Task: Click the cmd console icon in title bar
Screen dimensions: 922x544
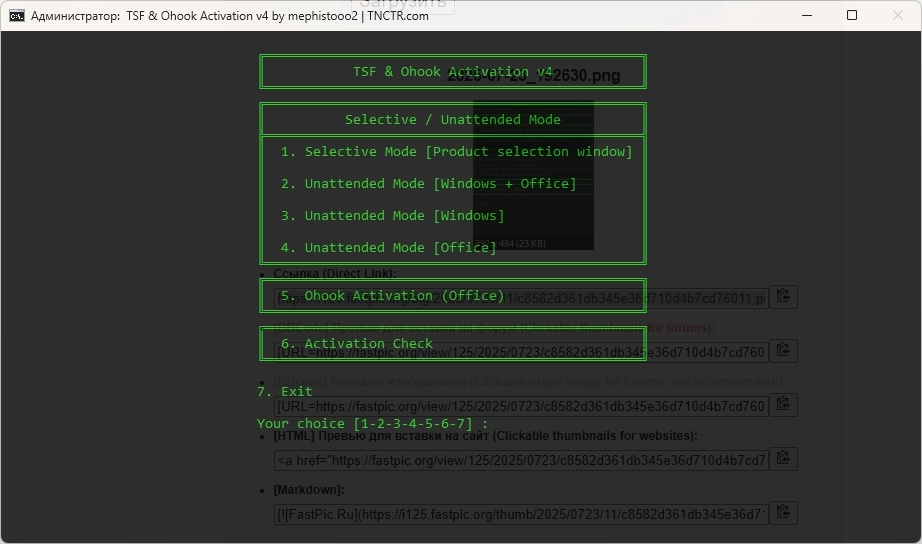Action: coord(16,15)
